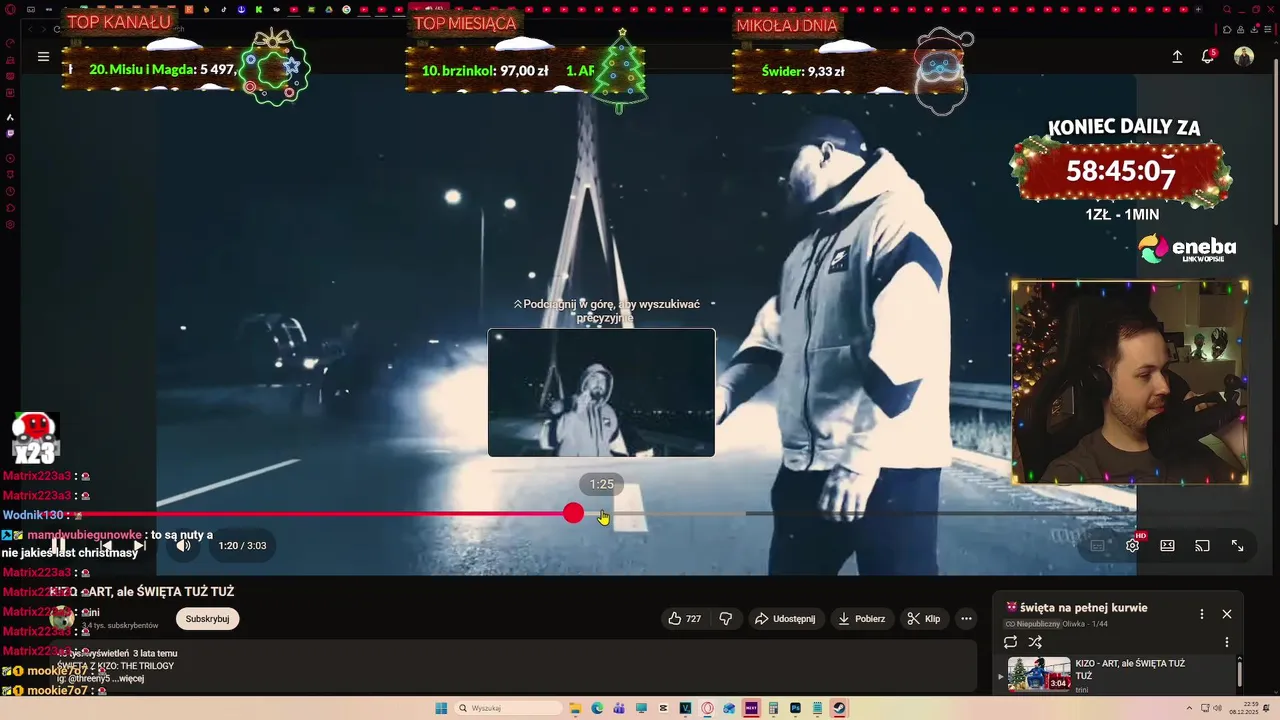The height and width of the screenshot is (720, 1280).
Task: Mute the video volume speaker
Action: [x=183, y=545]
